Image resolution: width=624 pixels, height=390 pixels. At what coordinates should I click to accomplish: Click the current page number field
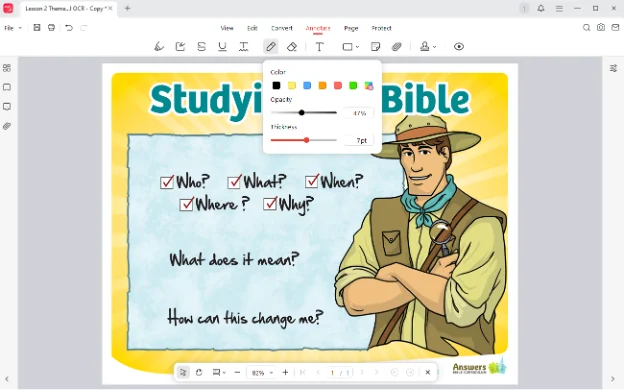pyautogui.click(x=332, y=373)
